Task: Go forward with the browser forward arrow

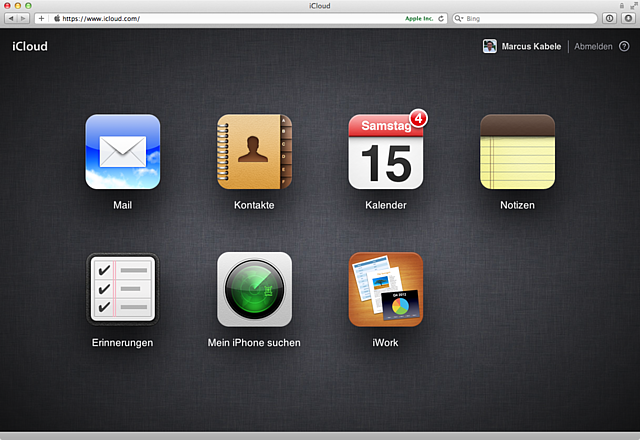Action: click(23, 18)
